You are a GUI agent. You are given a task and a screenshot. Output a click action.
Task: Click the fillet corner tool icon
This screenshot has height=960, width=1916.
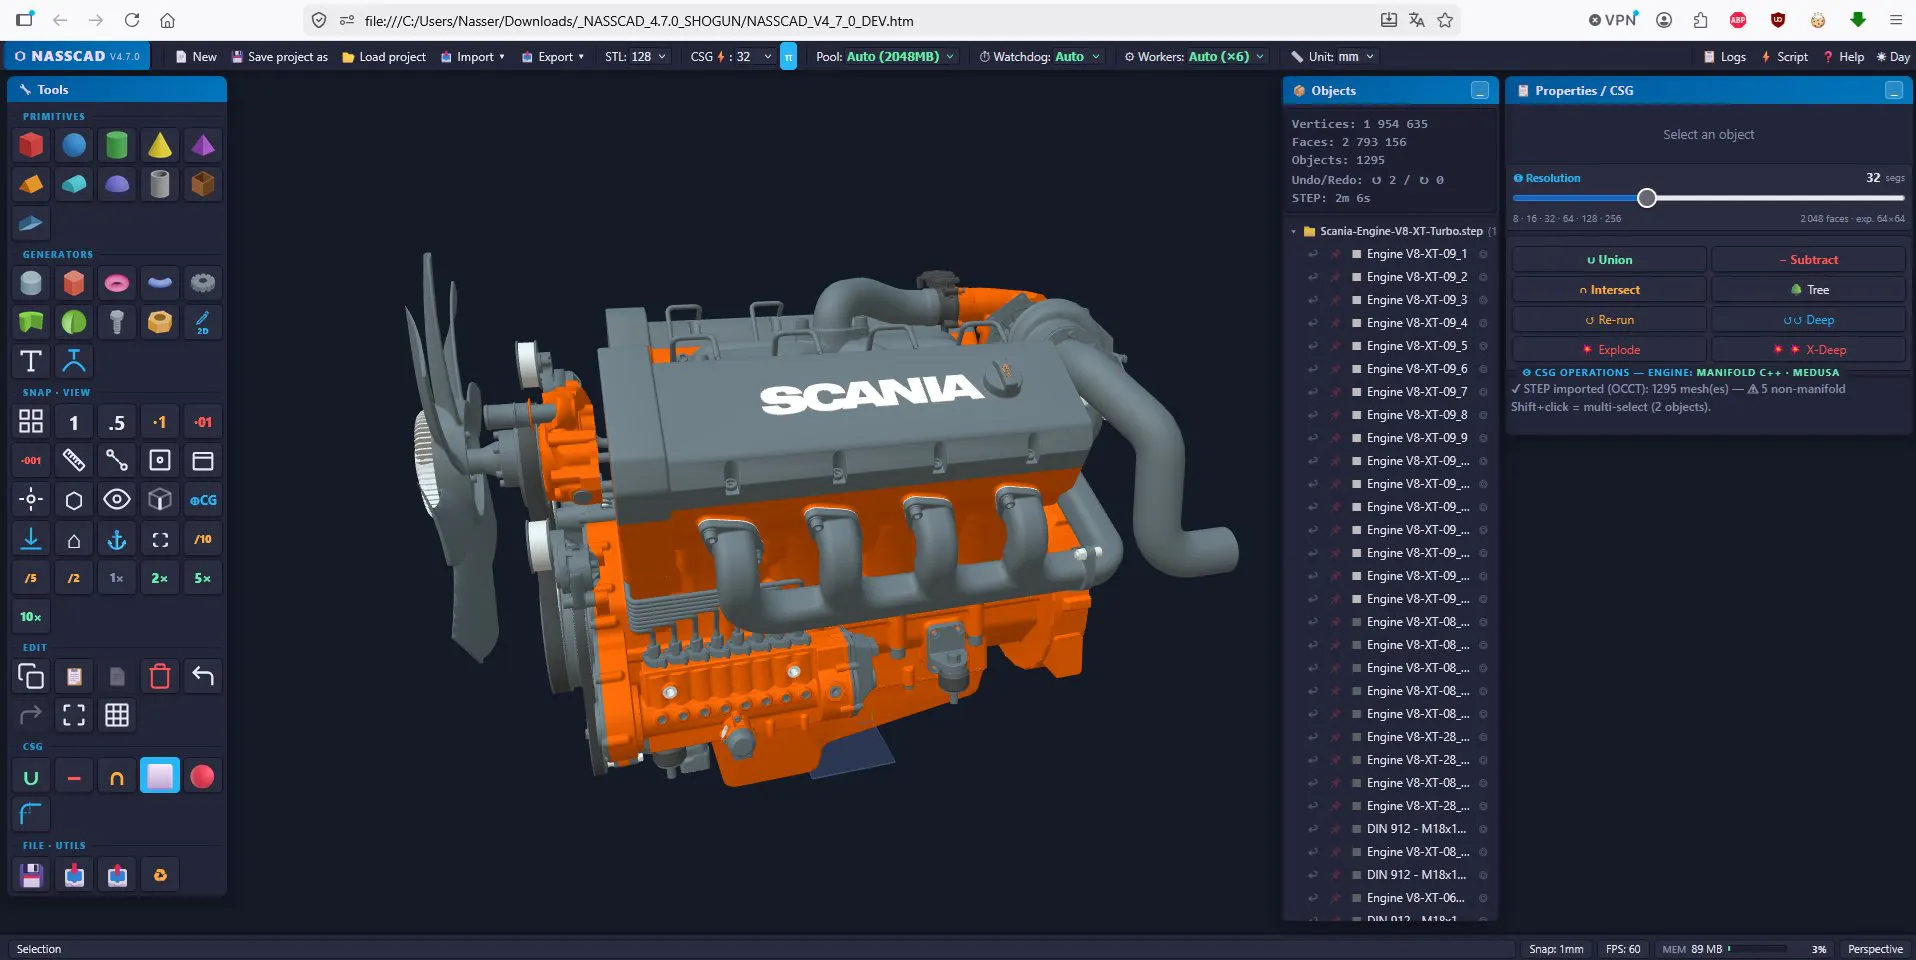click(x=31, y=815)
